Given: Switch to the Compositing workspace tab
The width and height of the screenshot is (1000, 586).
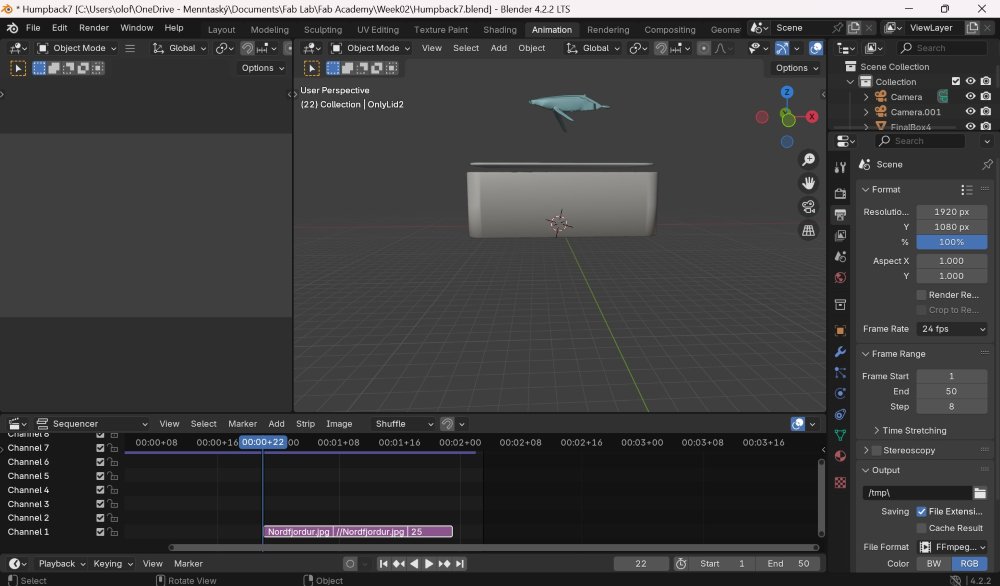Looking at the screenshot, I should 669,30.
